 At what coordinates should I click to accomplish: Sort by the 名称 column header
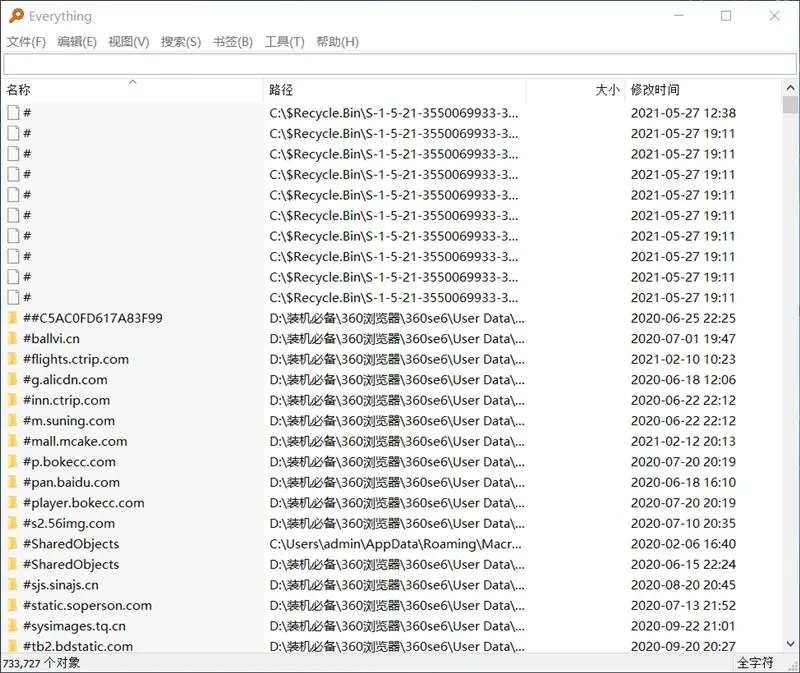point(133,90)
